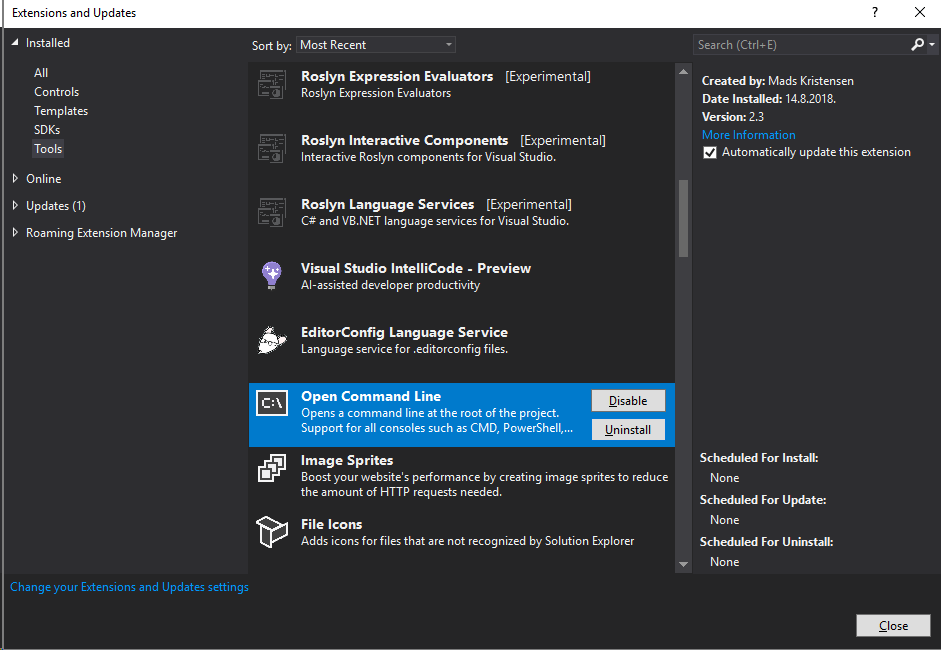Viewport: 943px width, 650px height.
Task: Select the SDKs category
Action: (47, 130)
